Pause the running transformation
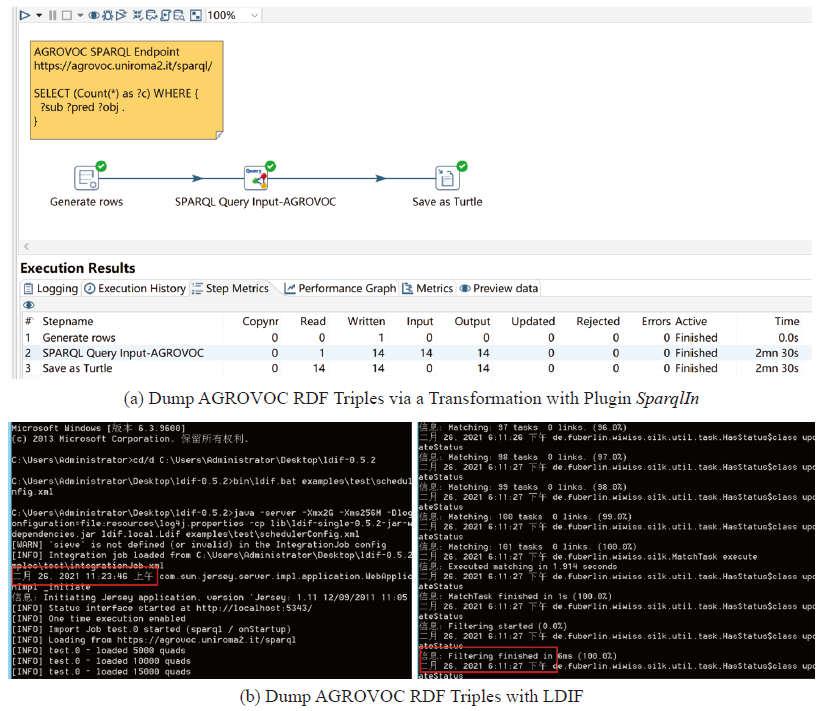The image size is (836, 711). pos(52,15)
